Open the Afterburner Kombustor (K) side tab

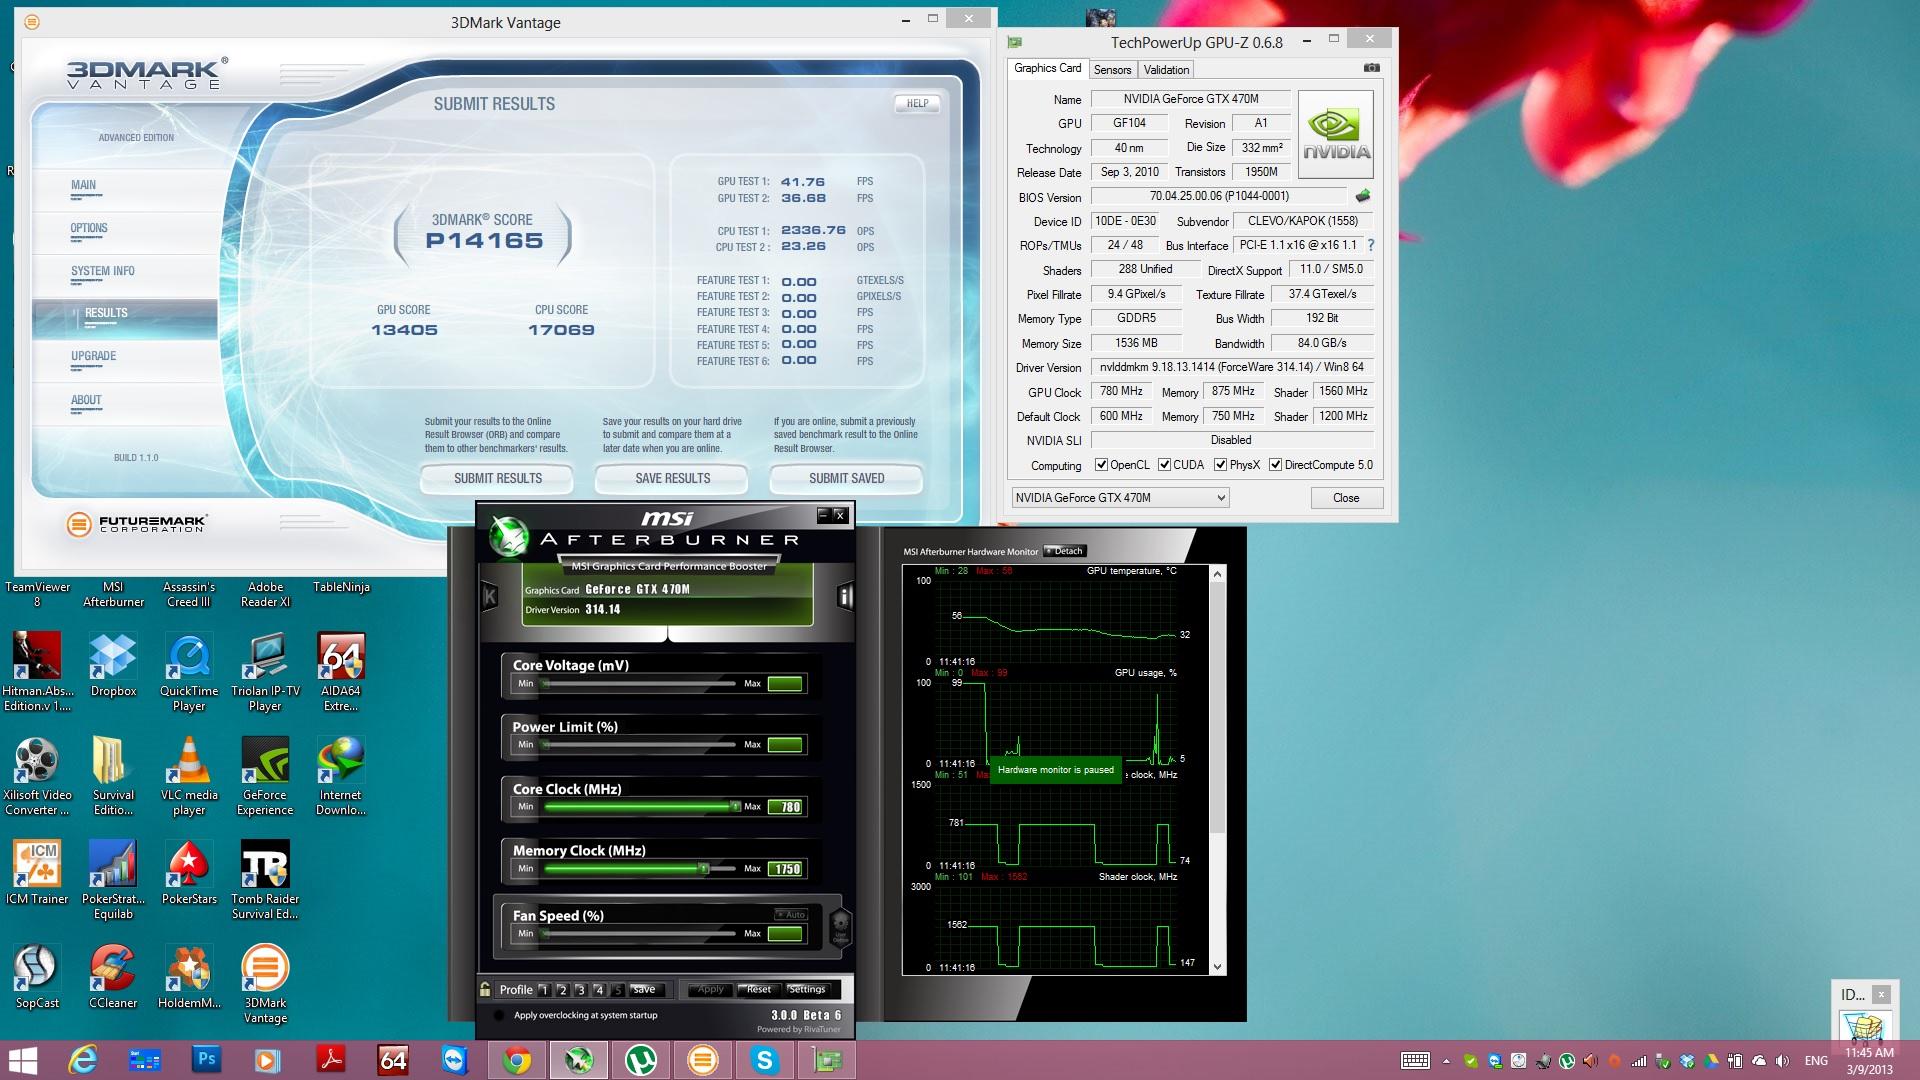[x=489, y=597]
